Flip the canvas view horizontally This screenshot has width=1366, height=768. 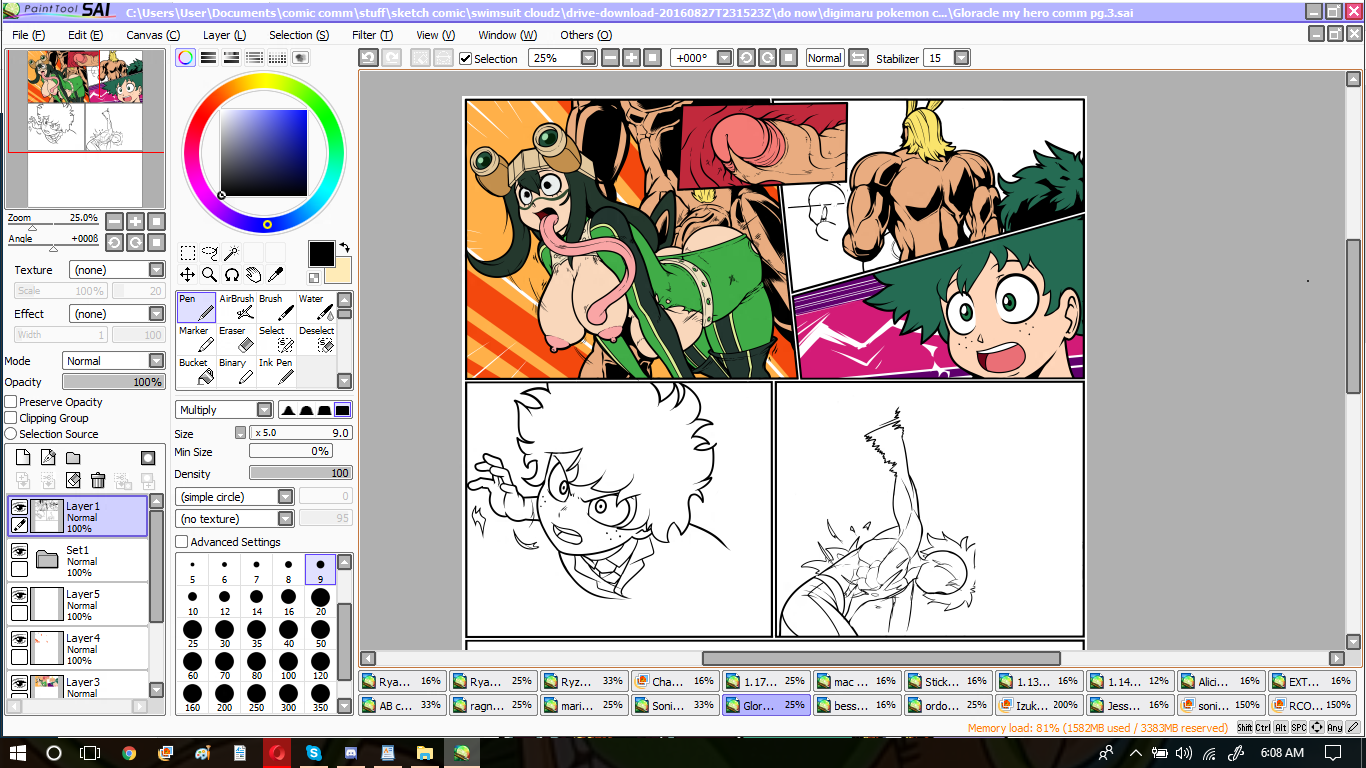click(x=858, y=58)
